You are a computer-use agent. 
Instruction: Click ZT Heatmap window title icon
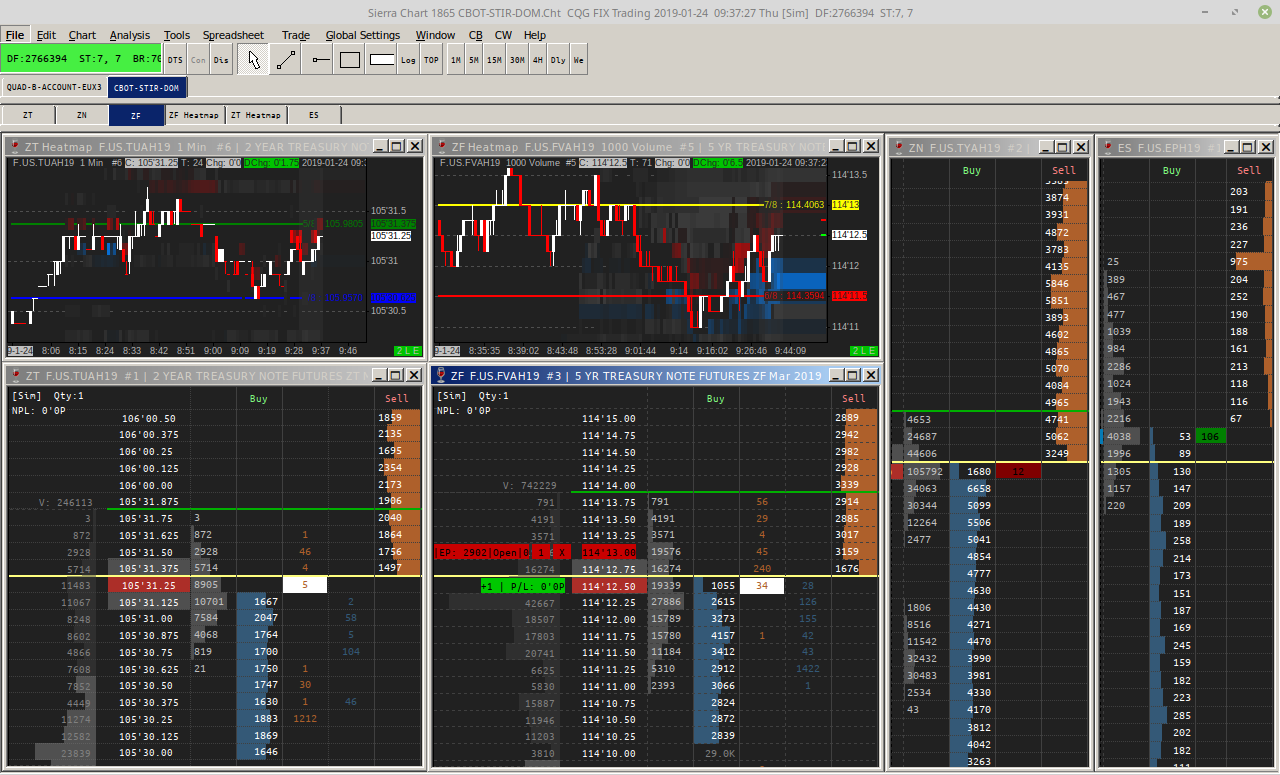[x=14, y=147]
